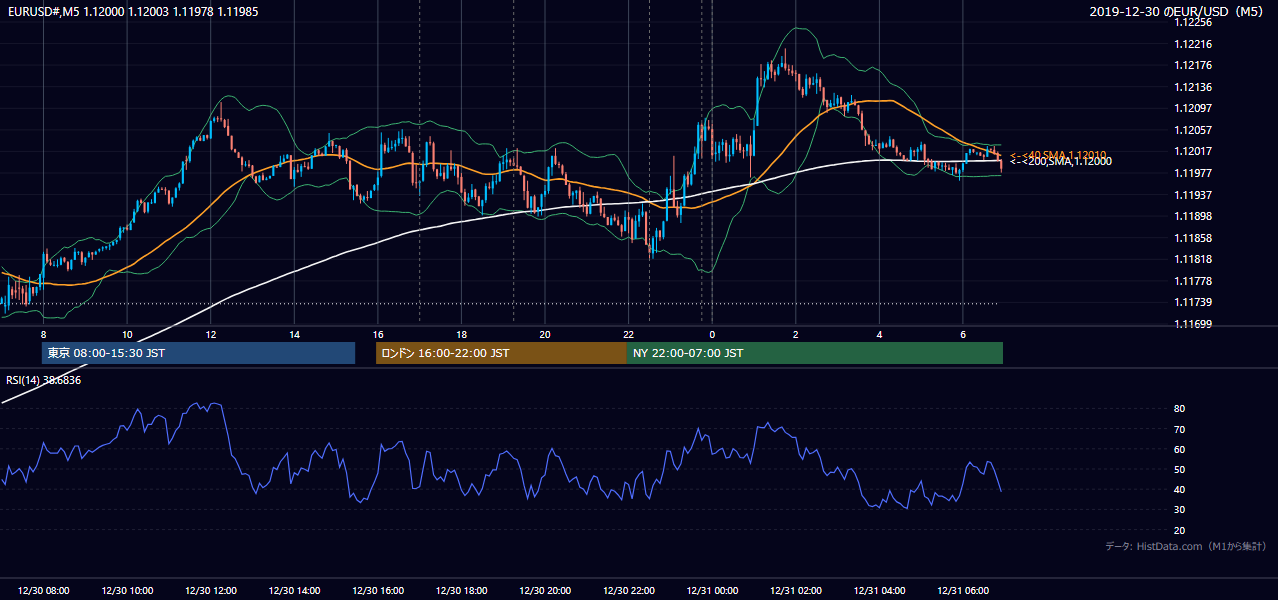Click the RSI scale value 50
Image resolution: width=1278 pixels, height=600 pixels.
click(x=1180, y=469)
